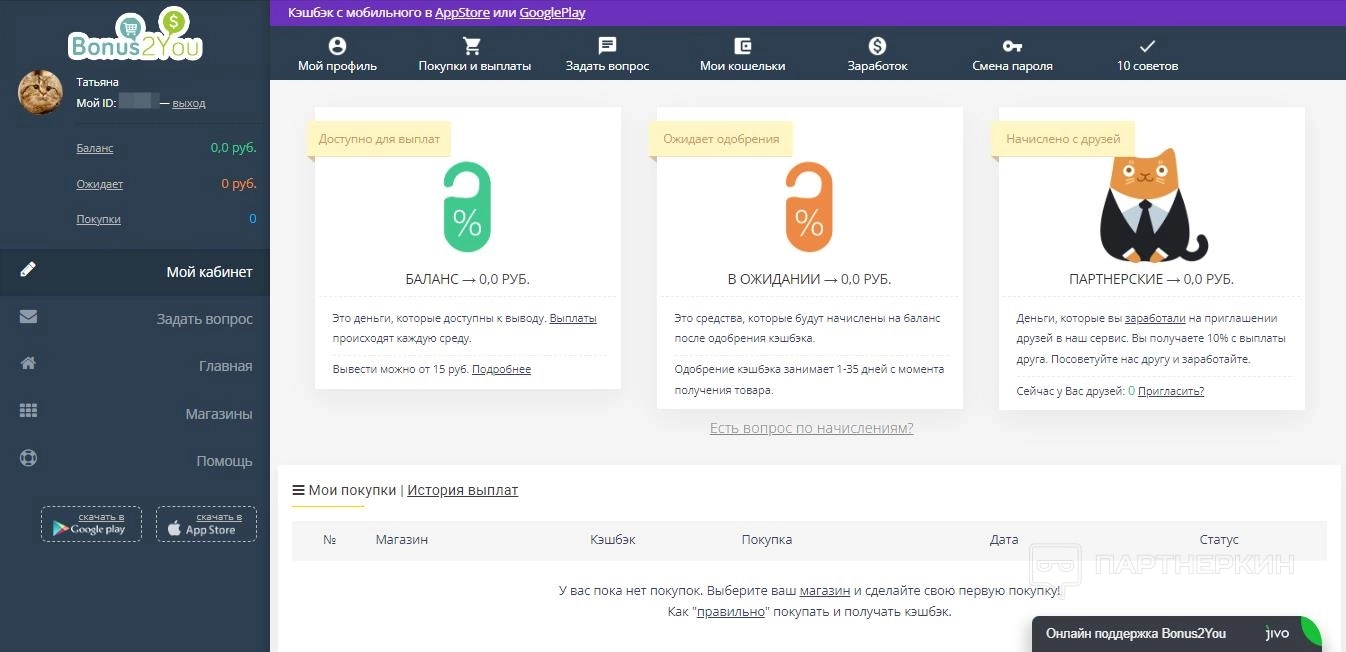
Task: Open 'Магазины' in the sidebar
Action: pyautogui.click(x=219, y=414)
